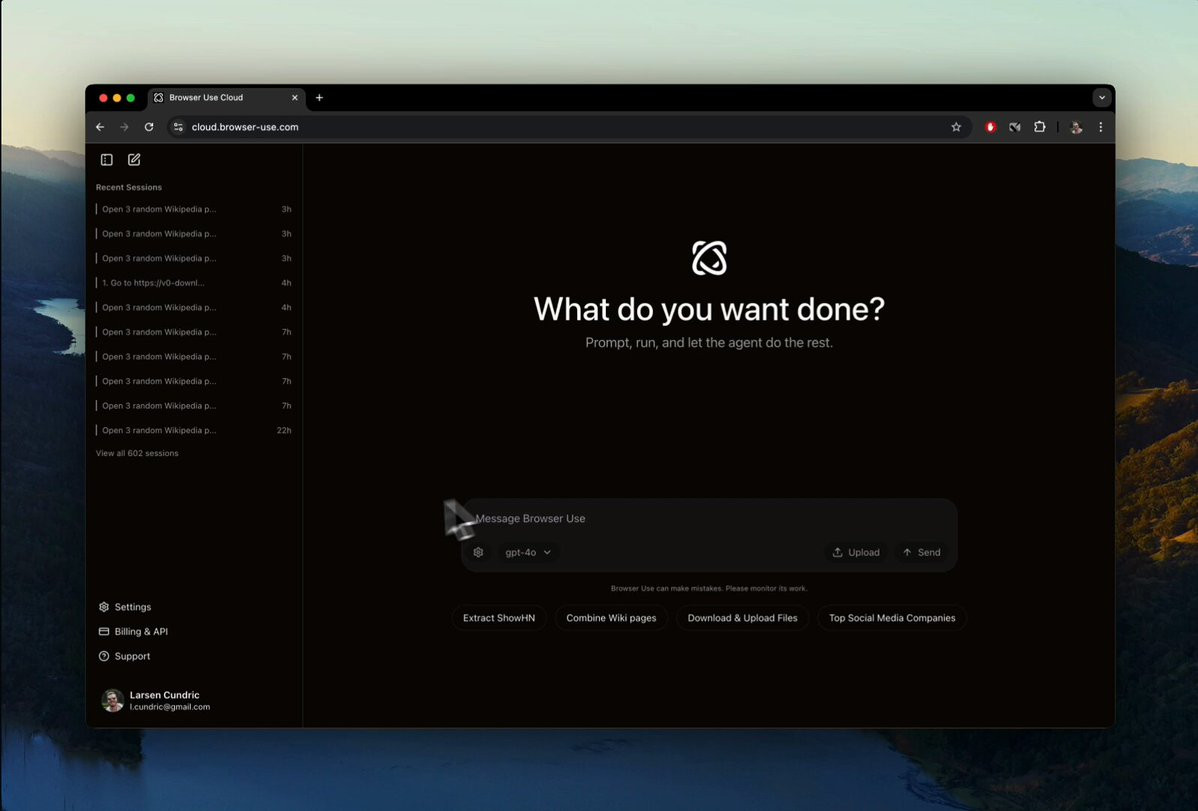Open the Wikipedia session from 22h ago
The height and width of the screenshot is (811, 1198).
pyautogui.click(x=193, y=430)
